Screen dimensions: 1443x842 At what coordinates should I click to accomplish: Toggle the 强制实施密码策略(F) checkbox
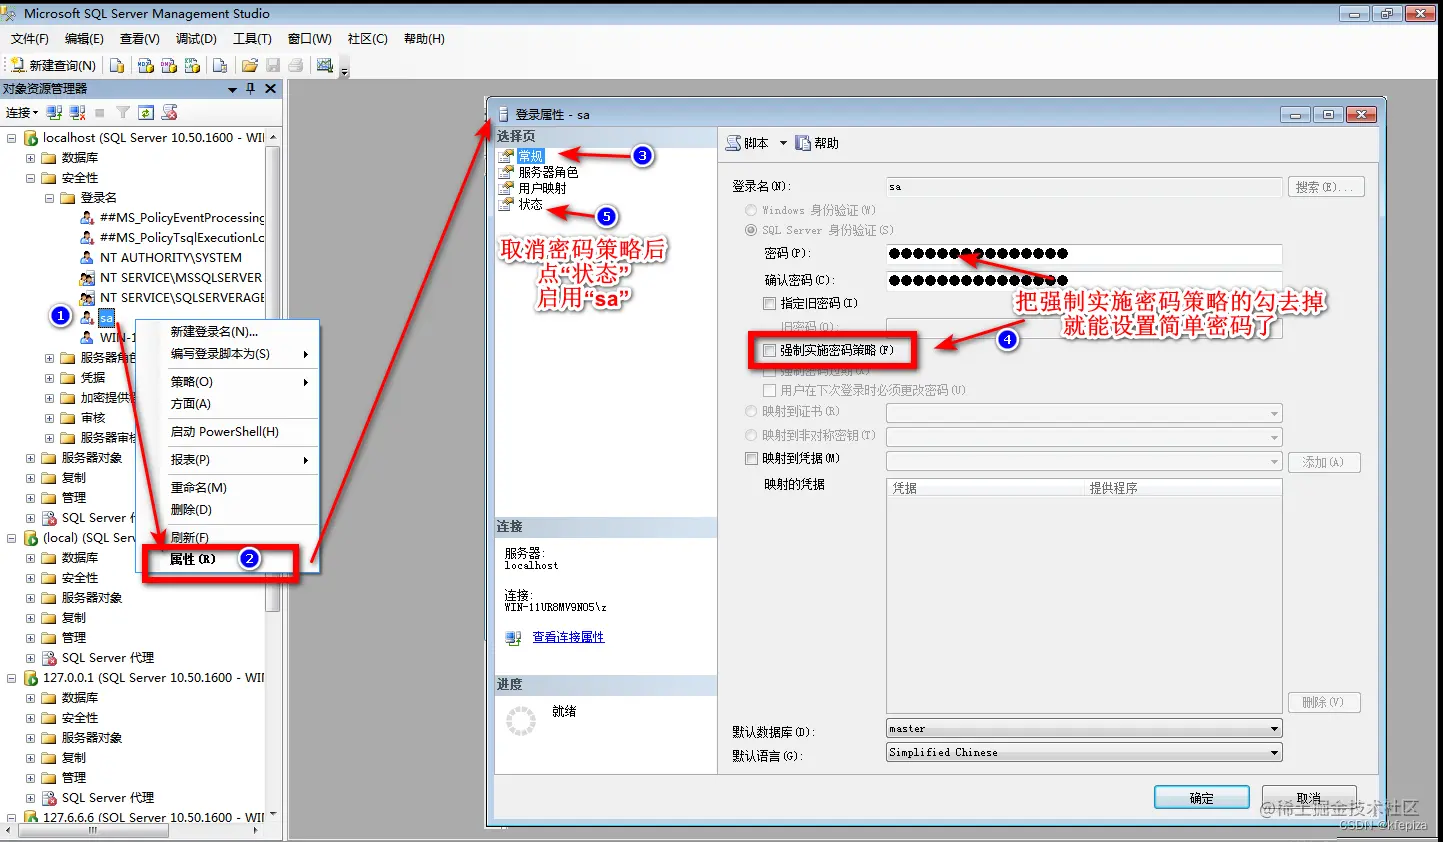click(769, 351)
